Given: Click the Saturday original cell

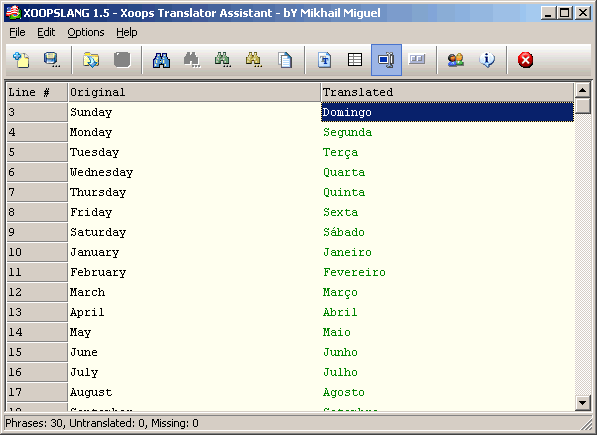Looking at the screenshot, I should (x=194, y=232).
